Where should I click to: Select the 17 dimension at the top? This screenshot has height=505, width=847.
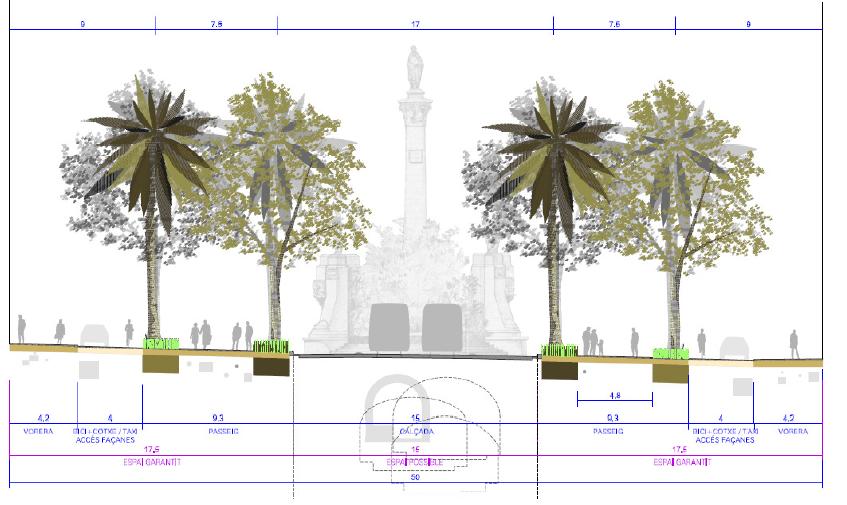tap(414, 23)
